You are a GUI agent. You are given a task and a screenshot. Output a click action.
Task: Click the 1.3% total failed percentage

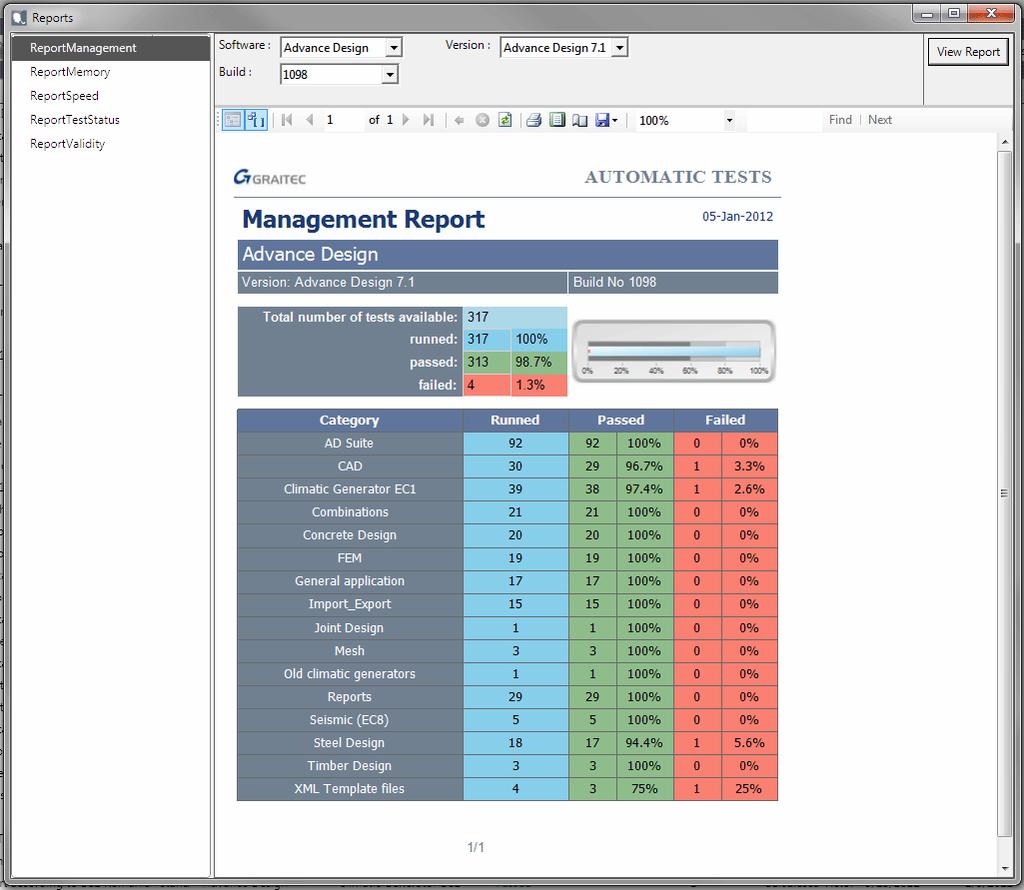click(x=539, y=385)
